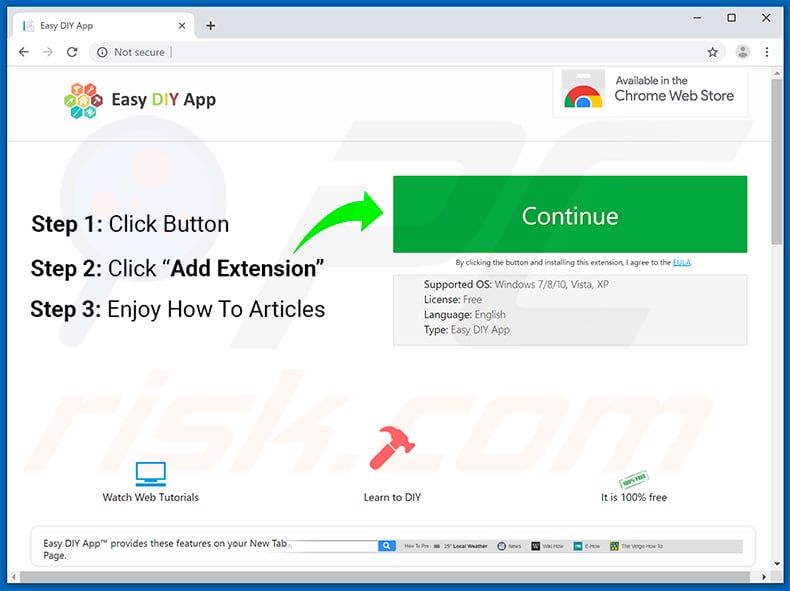
Task: Bookmark this page with the star
Action: click(712, 52)
